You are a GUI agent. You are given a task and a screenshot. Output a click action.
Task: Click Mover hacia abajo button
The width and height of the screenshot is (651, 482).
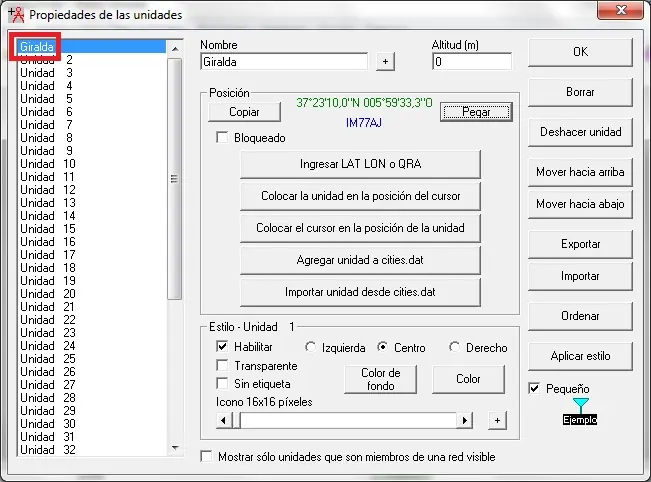[580, 204]
